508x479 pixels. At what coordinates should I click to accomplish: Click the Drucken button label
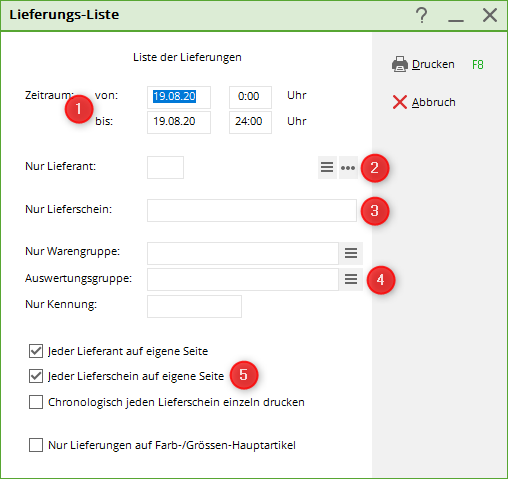[433, 64]
